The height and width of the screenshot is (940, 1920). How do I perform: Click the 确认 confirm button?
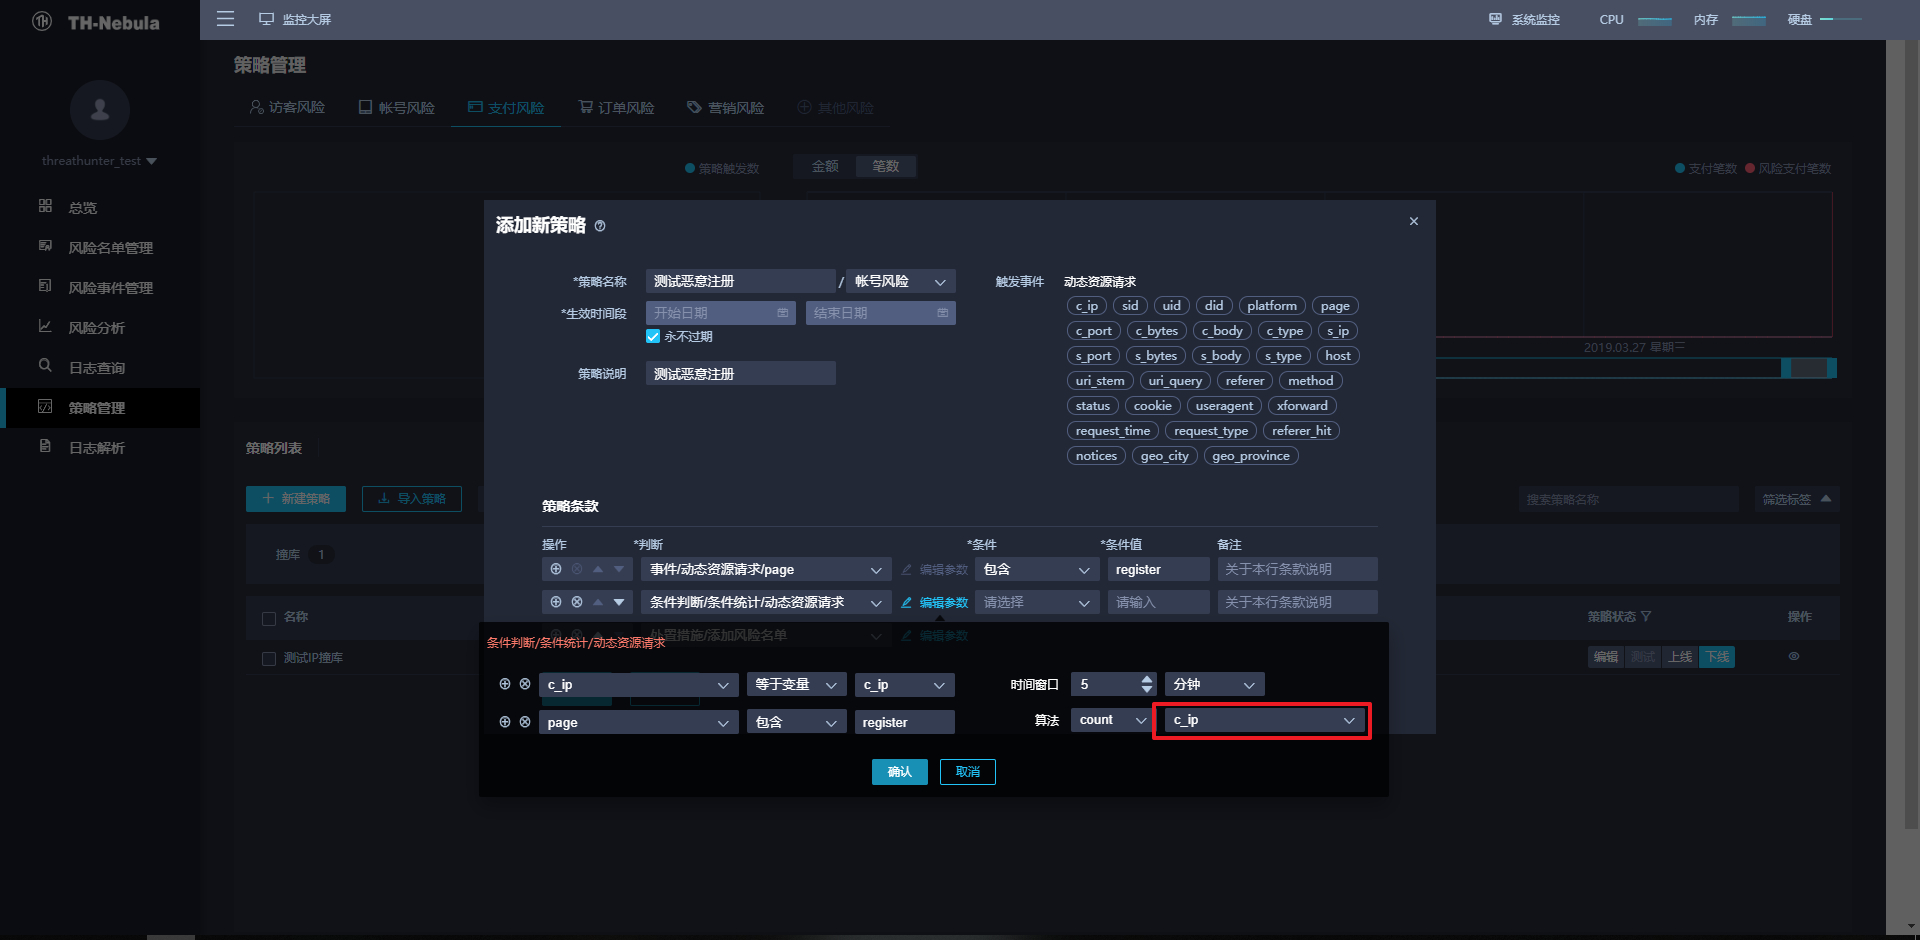pos(900,772)
